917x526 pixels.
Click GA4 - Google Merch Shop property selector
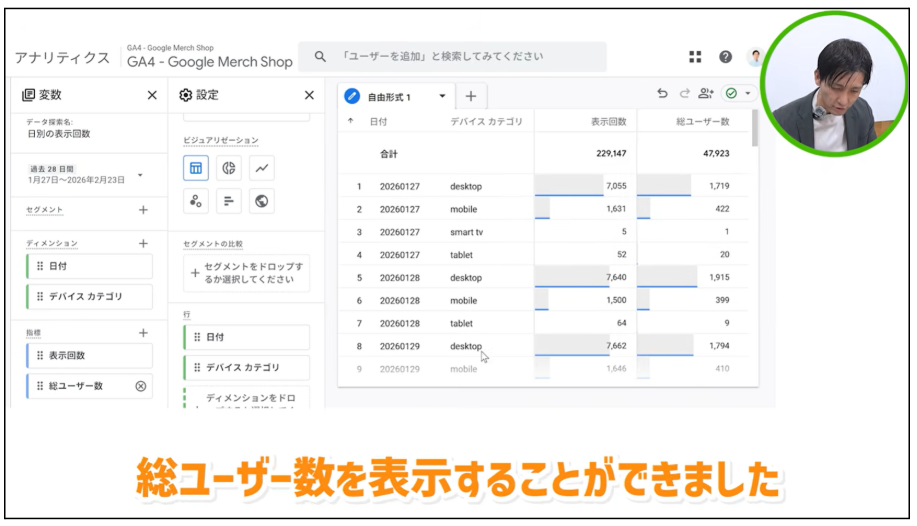pyautogui.click(x=209, y=57)
